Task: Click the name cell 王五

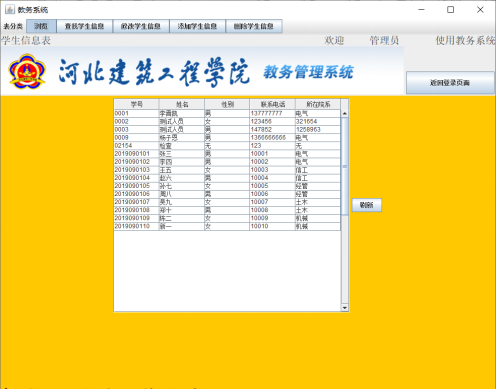Action: (x=182, y=170)
